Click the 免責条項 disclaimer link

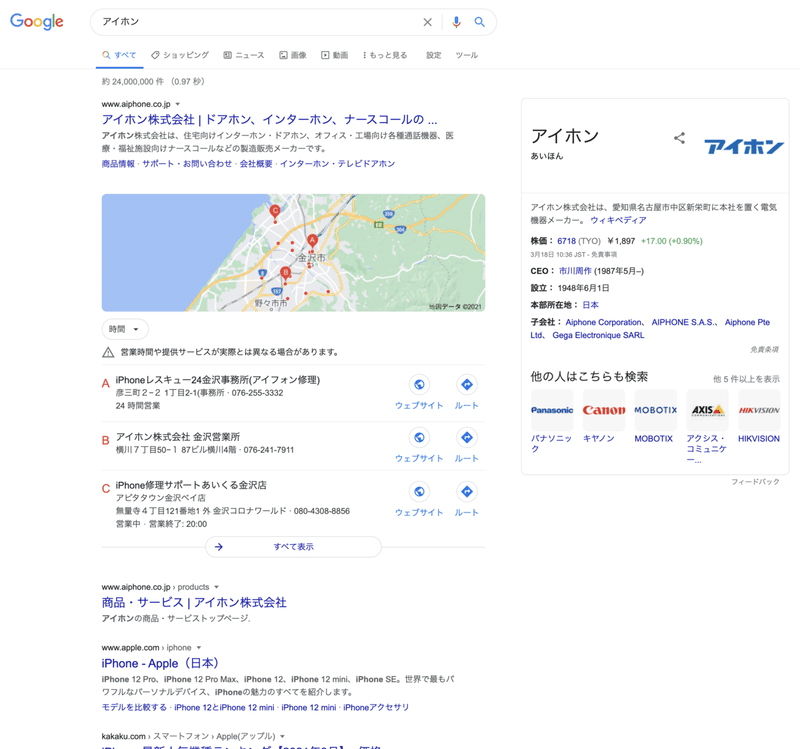click(x=764, y=349)
